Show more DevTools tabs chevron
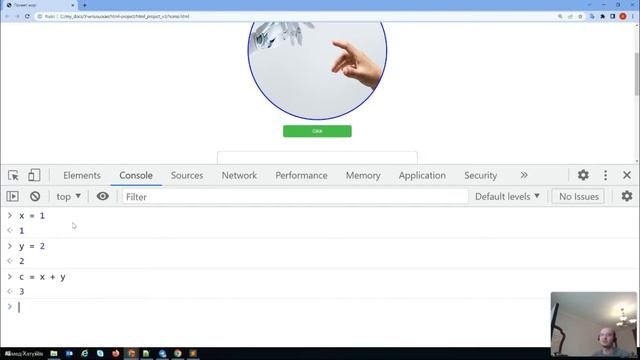The height and width of the screenshot is (360, 640). pos(524,175)
